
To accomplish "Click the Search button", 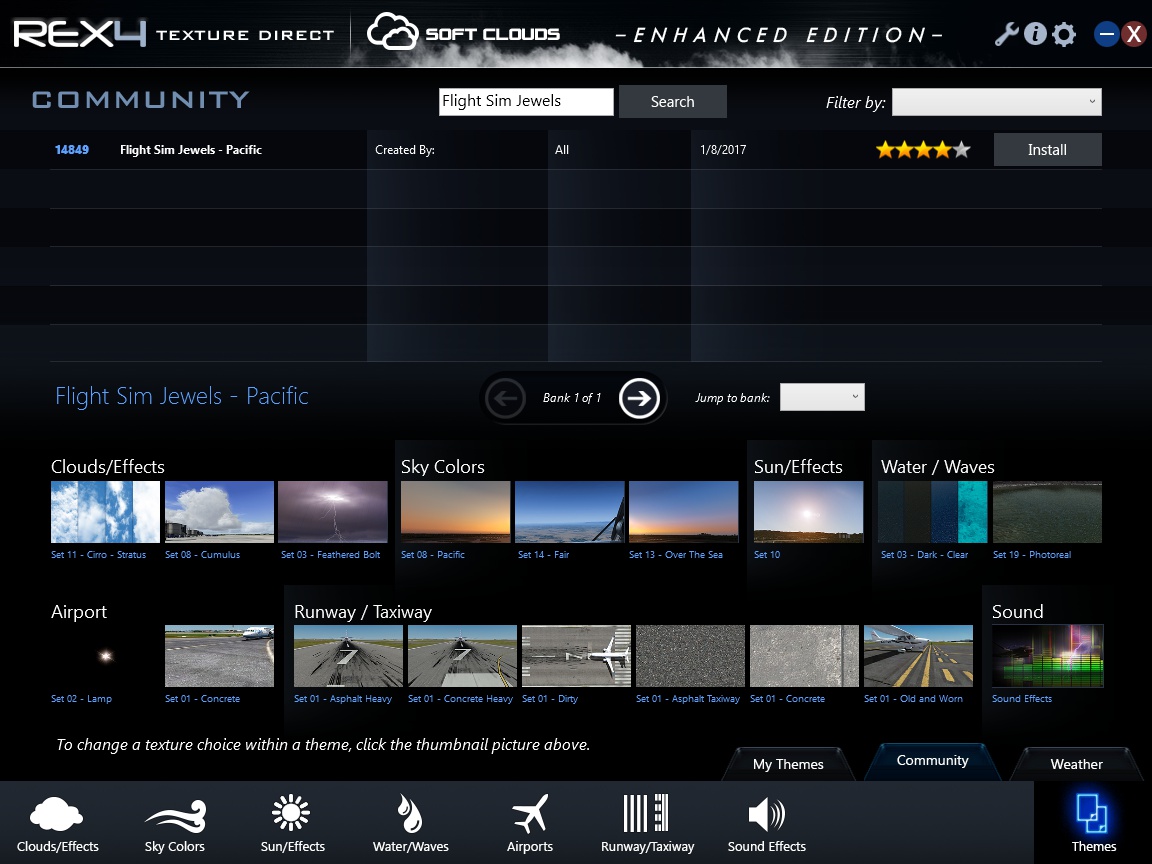I will pyautogui.click(x=672, y=101).
